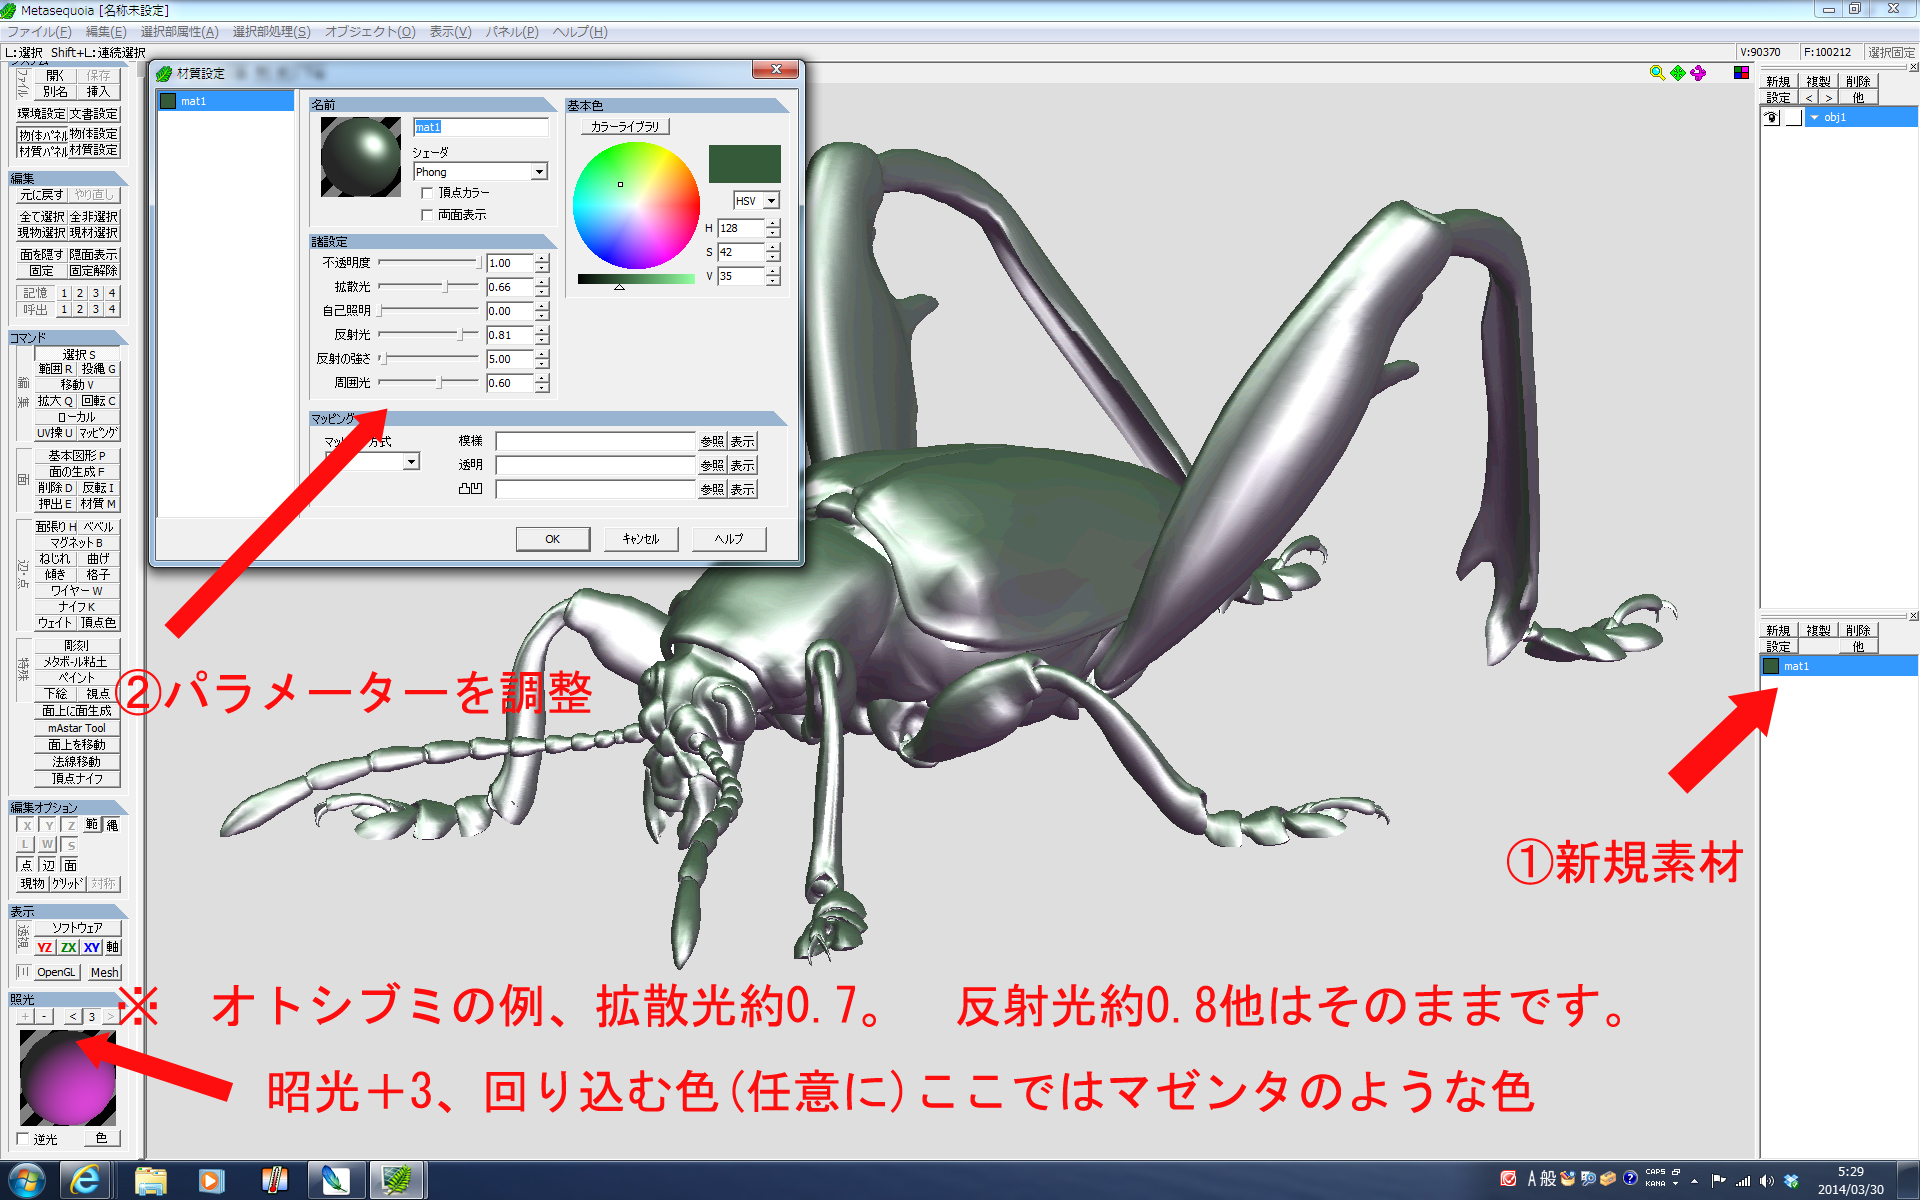Screen dimensions: 1920x1200
Task: Enable the 両面表示 checkbox
Action: click(x=427, y=215)
